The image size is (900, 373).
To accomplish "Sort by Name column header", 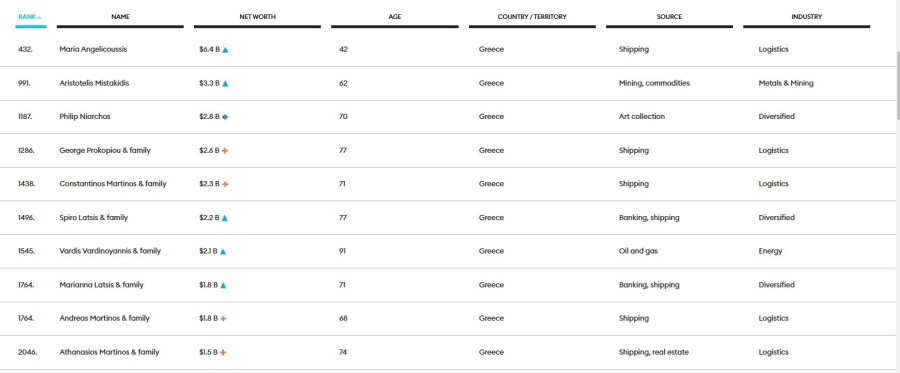I will click(x=120, y=17).
